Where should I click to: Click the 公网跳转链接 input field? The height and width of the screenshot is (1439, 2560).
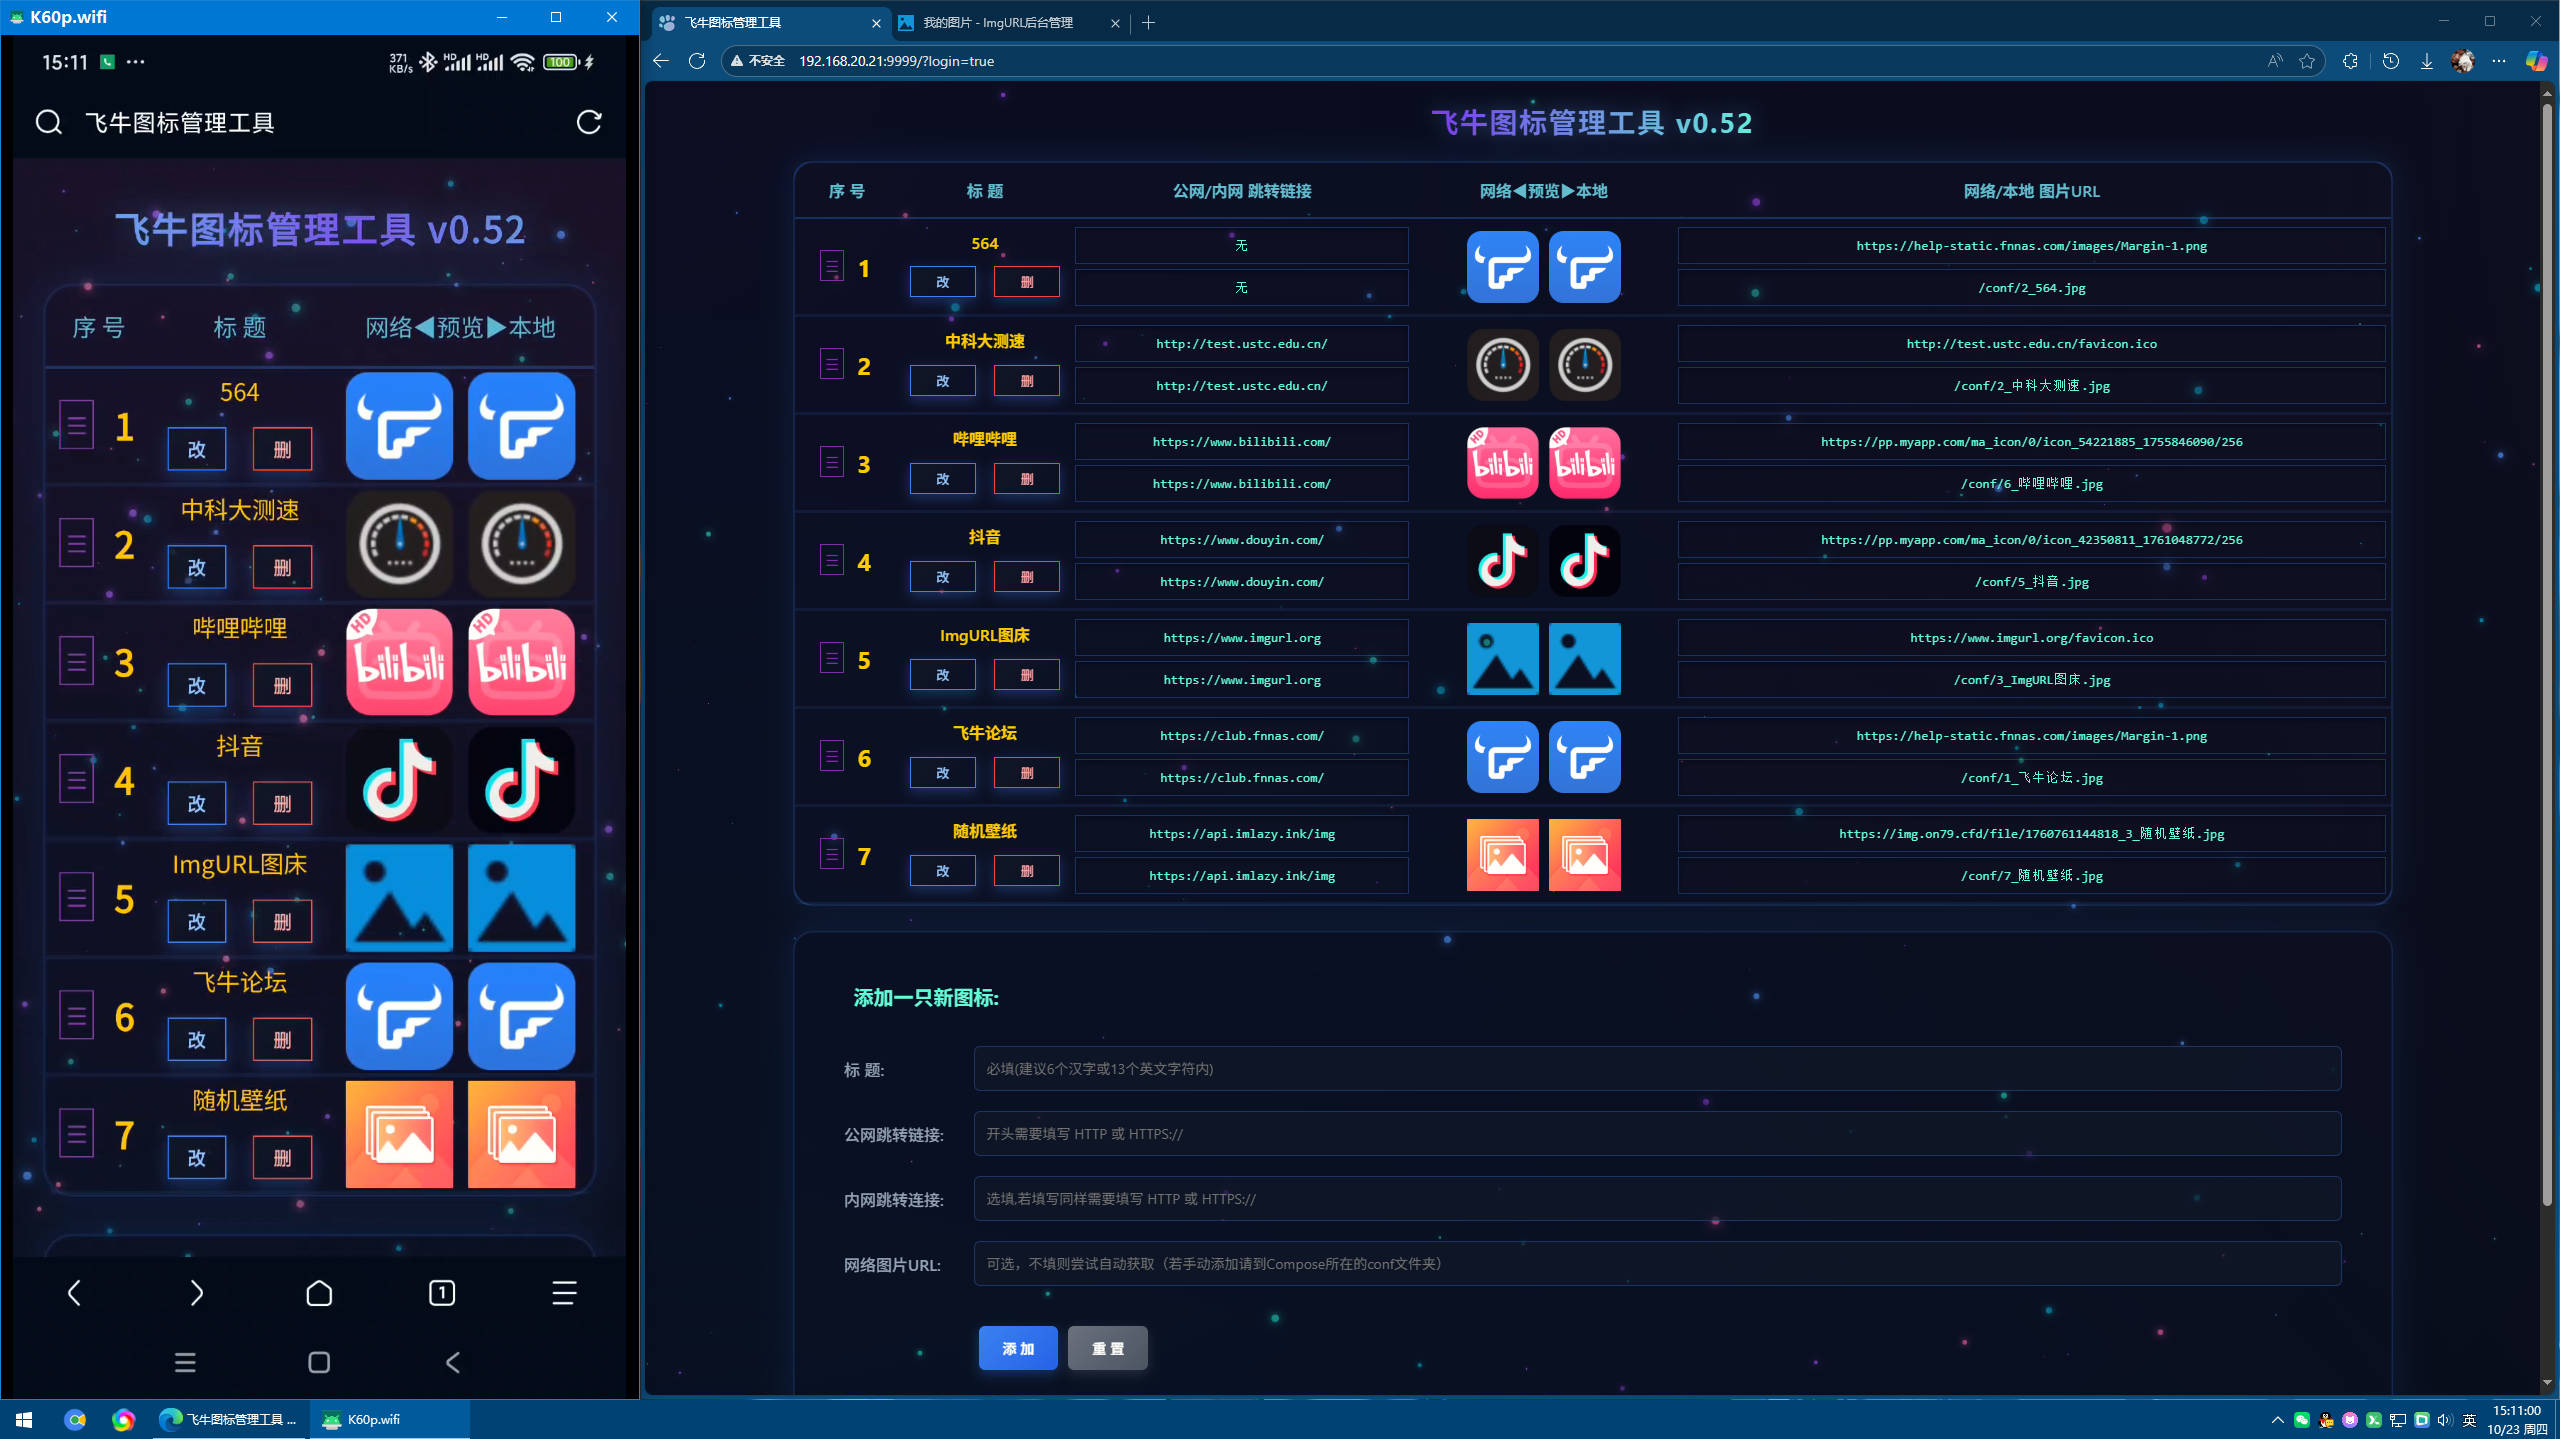pos(1656,1134)
